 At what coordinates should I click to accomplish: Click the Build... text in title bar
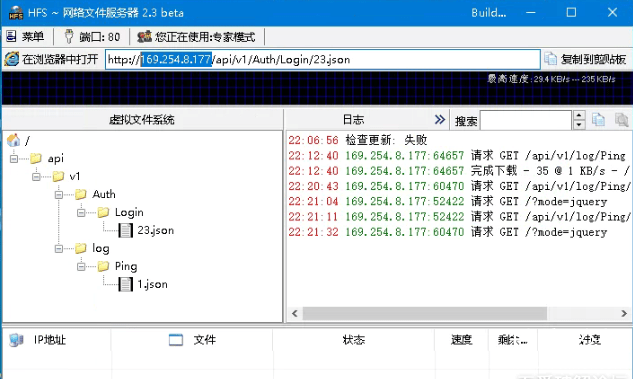pos(488,13)
